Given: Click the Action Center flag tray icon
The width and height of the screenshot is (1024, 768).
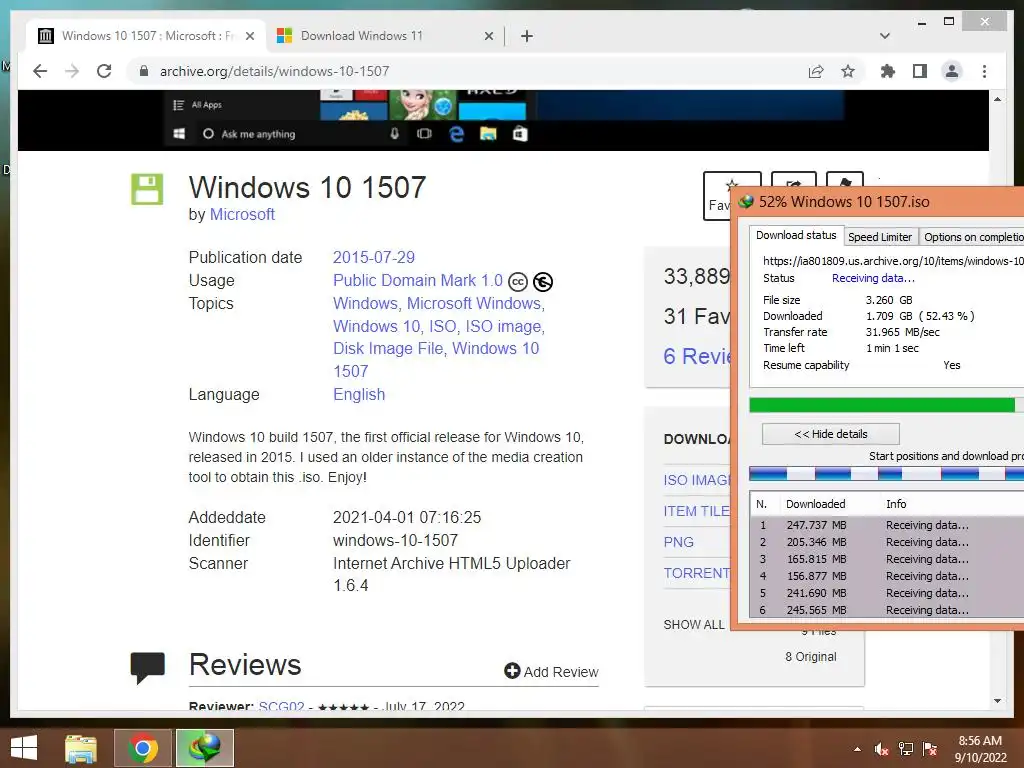Looking at the screenshot, I should pos(930,749).
